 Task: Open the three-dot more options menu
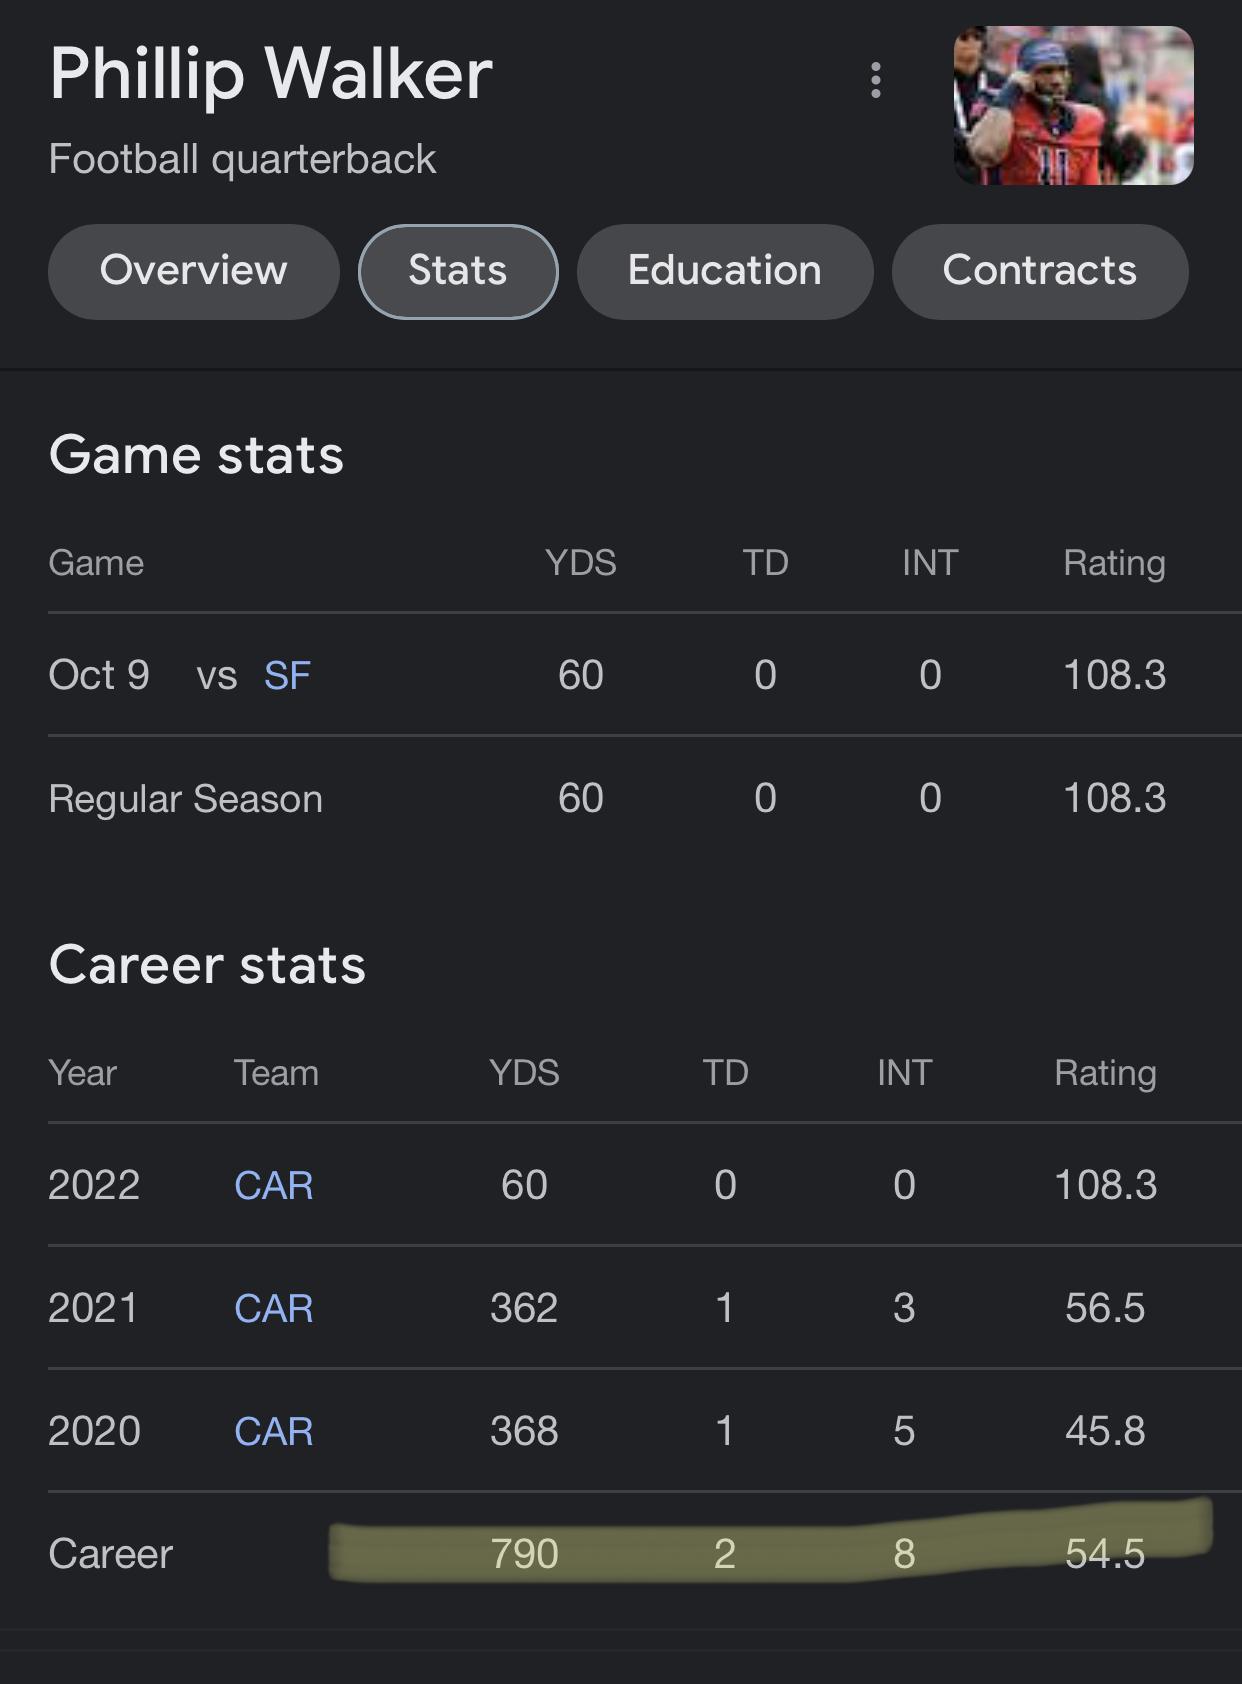[876, 80]
